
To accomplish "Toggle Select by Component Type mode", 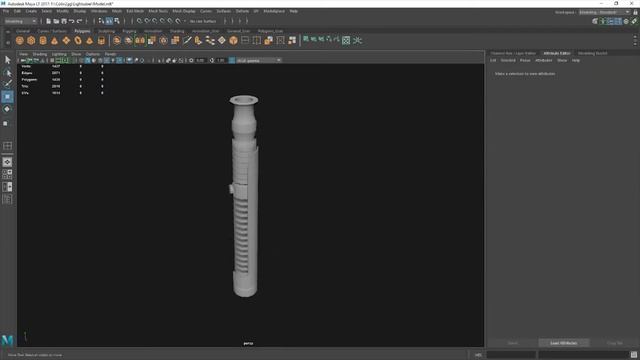I will 117,21.
